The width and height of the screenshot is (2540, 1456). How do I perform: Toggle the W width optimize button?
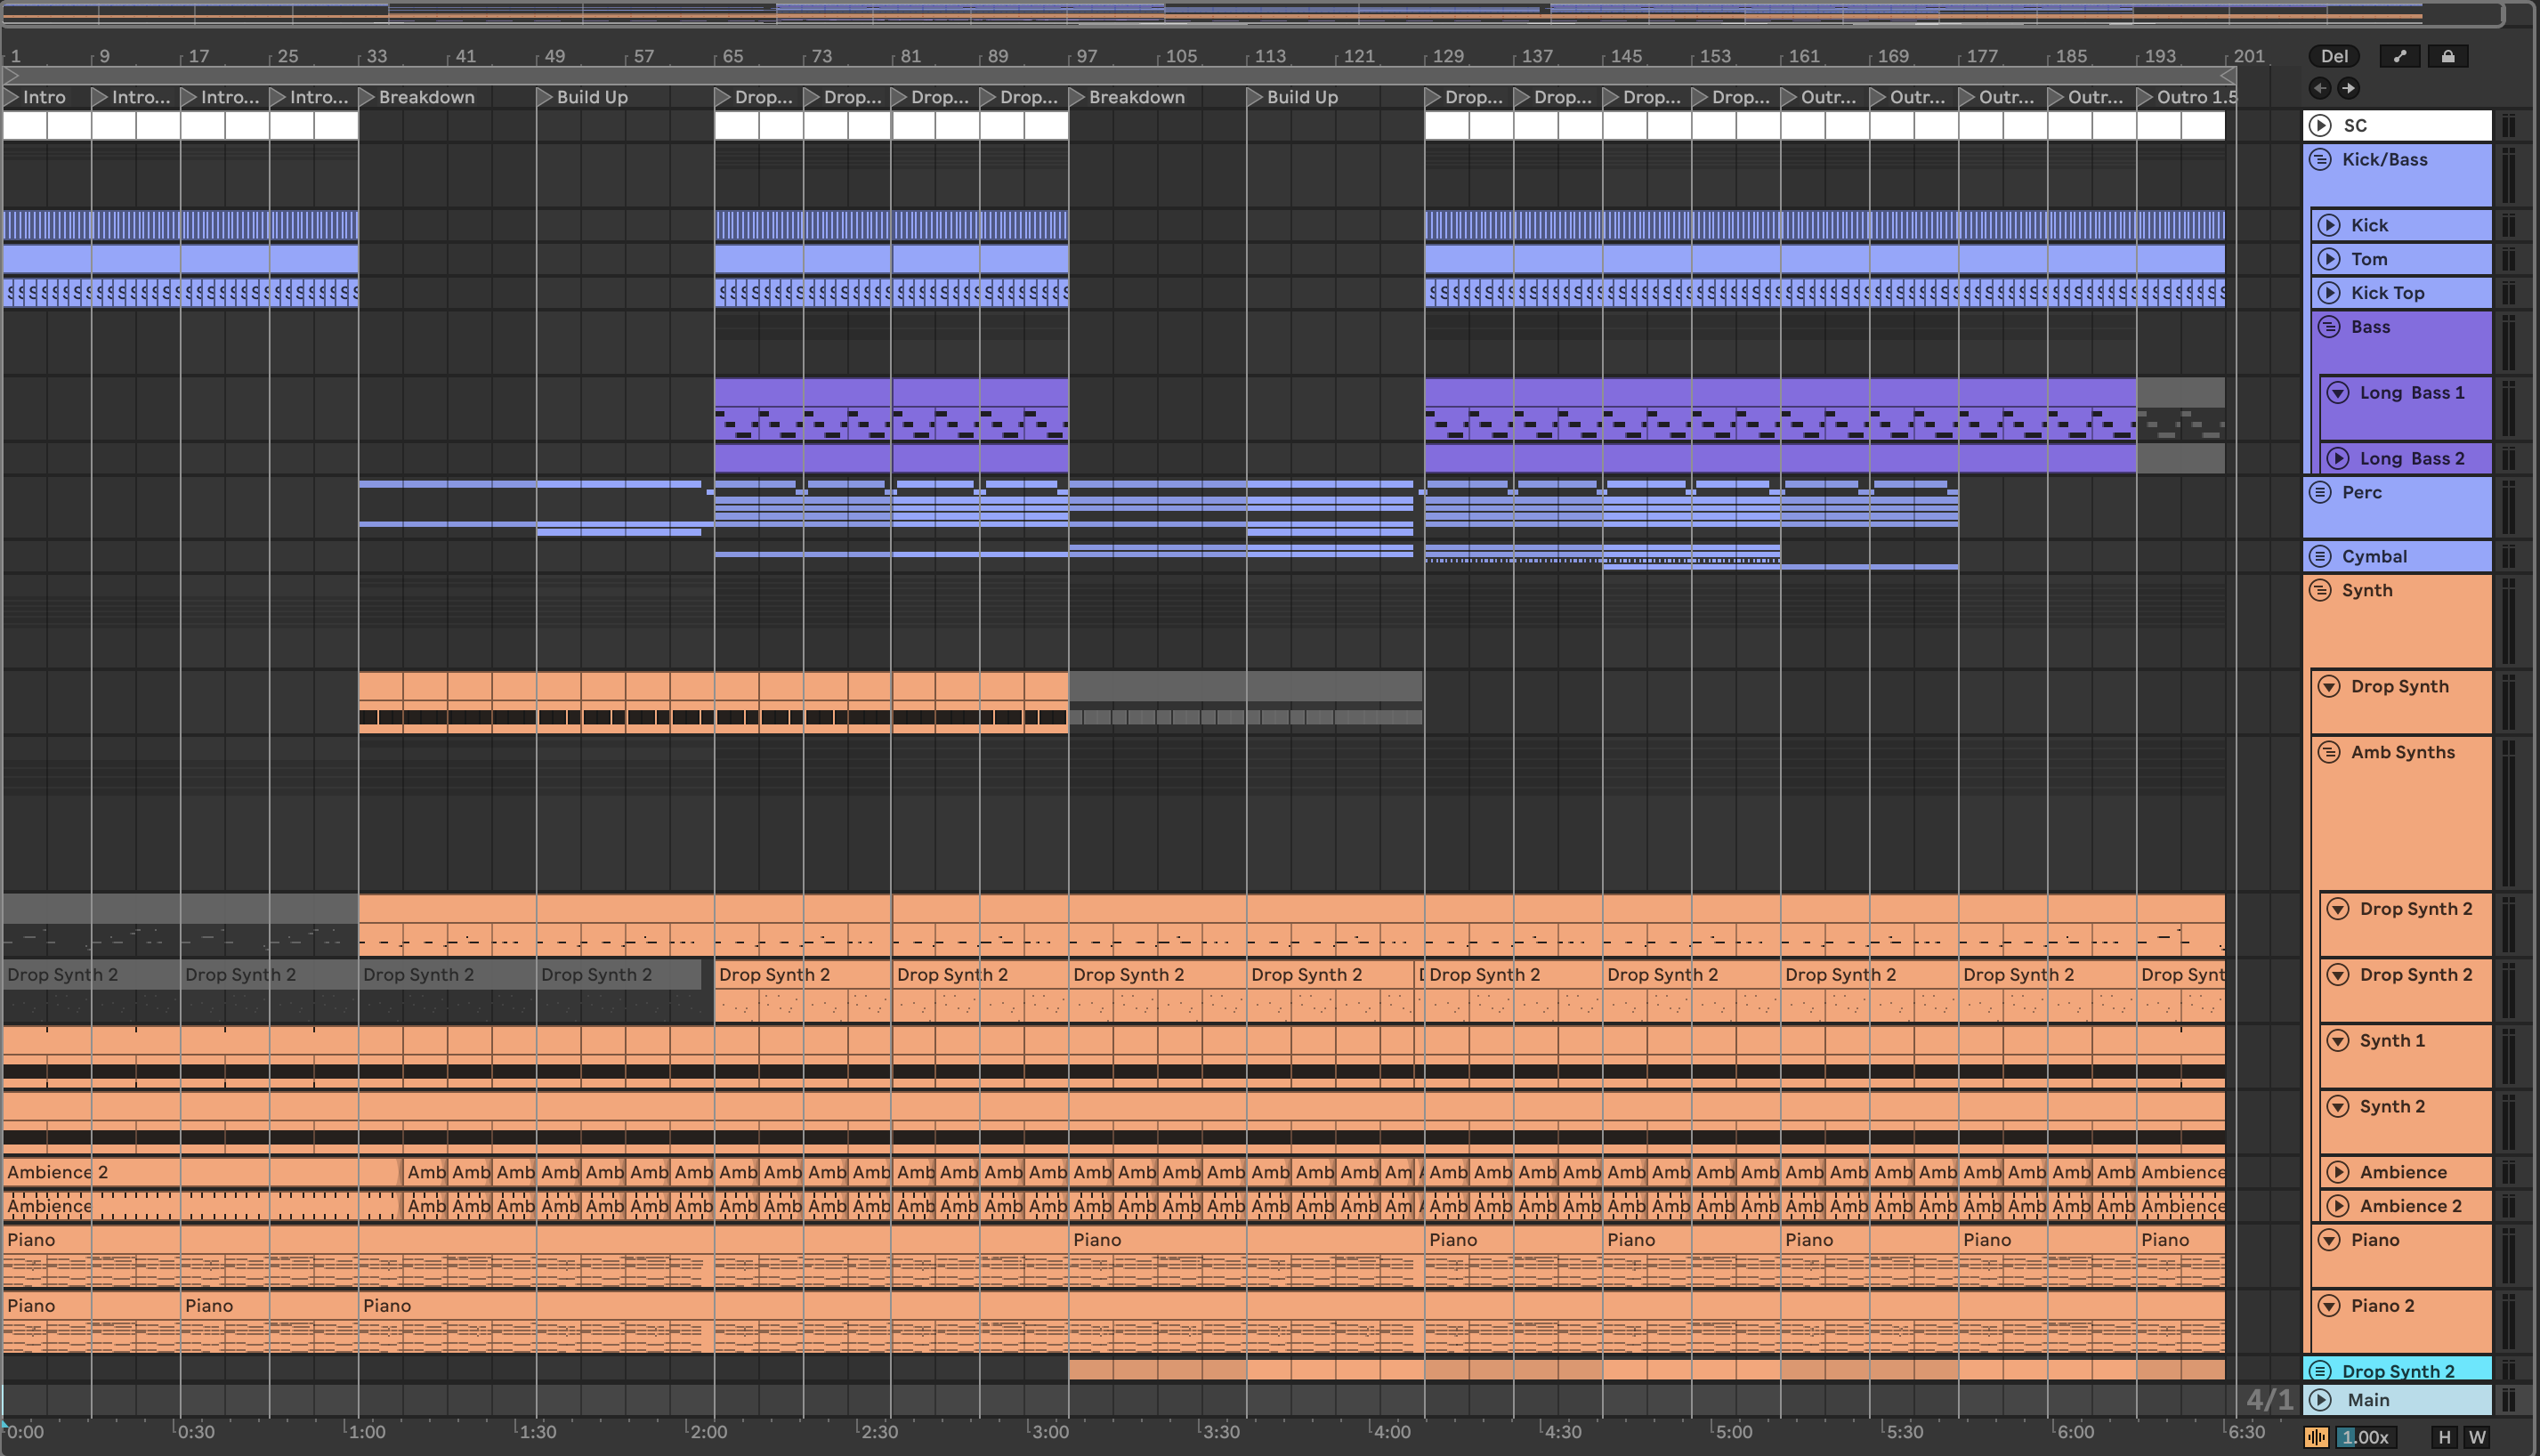click(x=2477, y=1437)
